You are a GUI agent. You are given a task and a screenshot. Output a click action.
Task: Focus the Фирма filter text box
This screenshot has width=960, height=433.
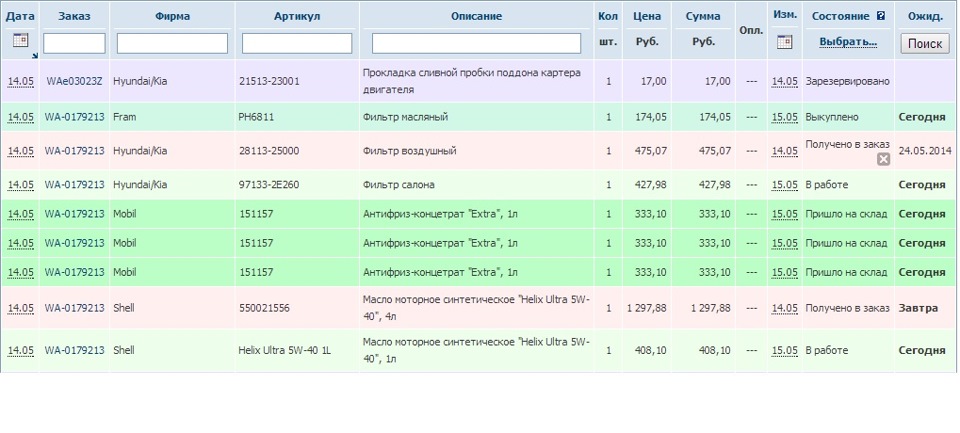point(172,43)
